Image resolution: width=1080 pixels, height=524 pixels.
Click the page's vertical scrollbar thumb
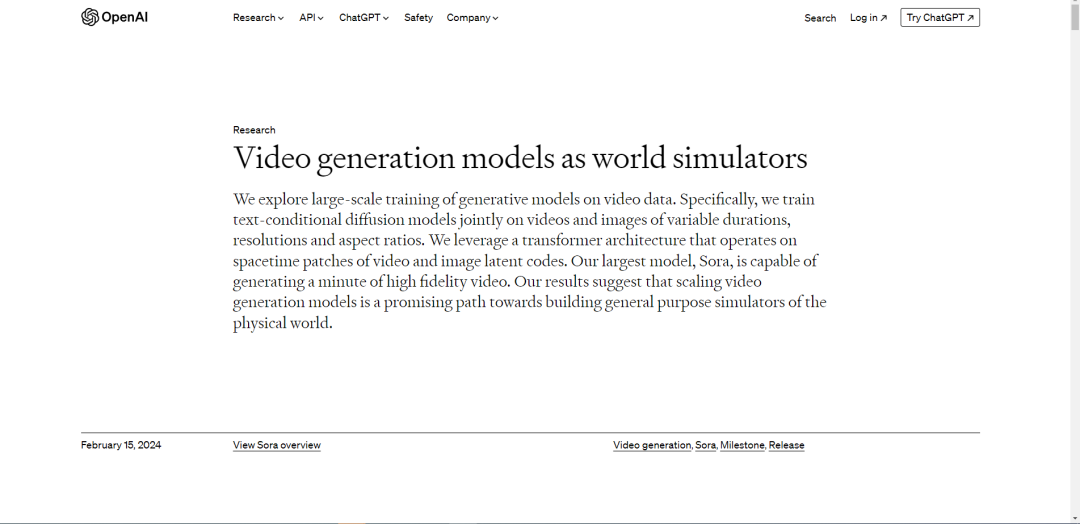tap(1074, 17)
